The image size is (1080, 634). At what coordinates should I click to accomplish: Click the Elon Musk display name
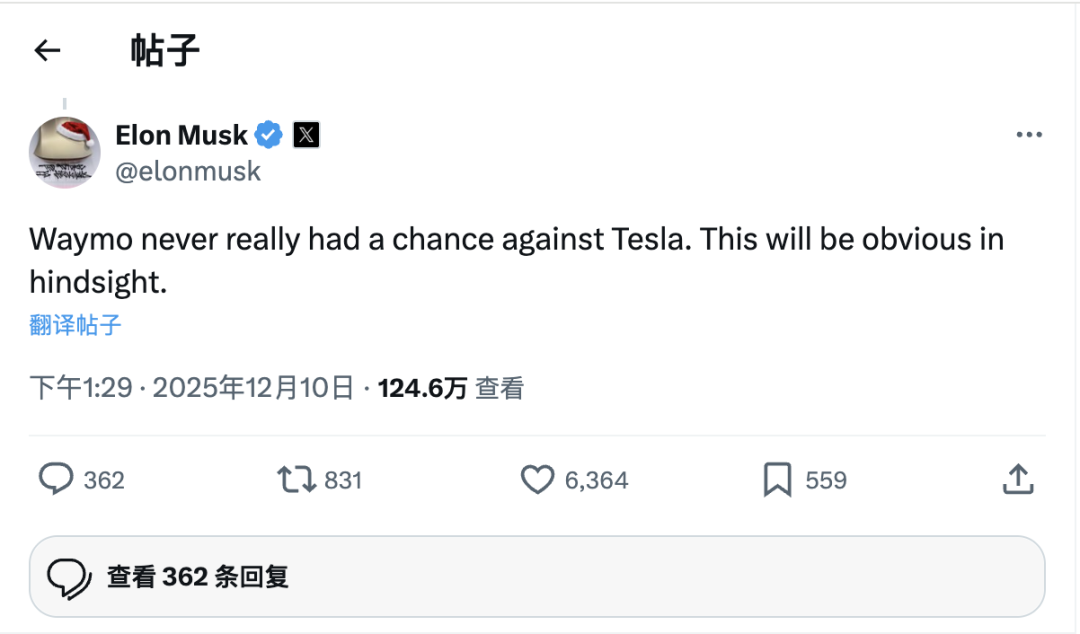[x=181, y=135]
